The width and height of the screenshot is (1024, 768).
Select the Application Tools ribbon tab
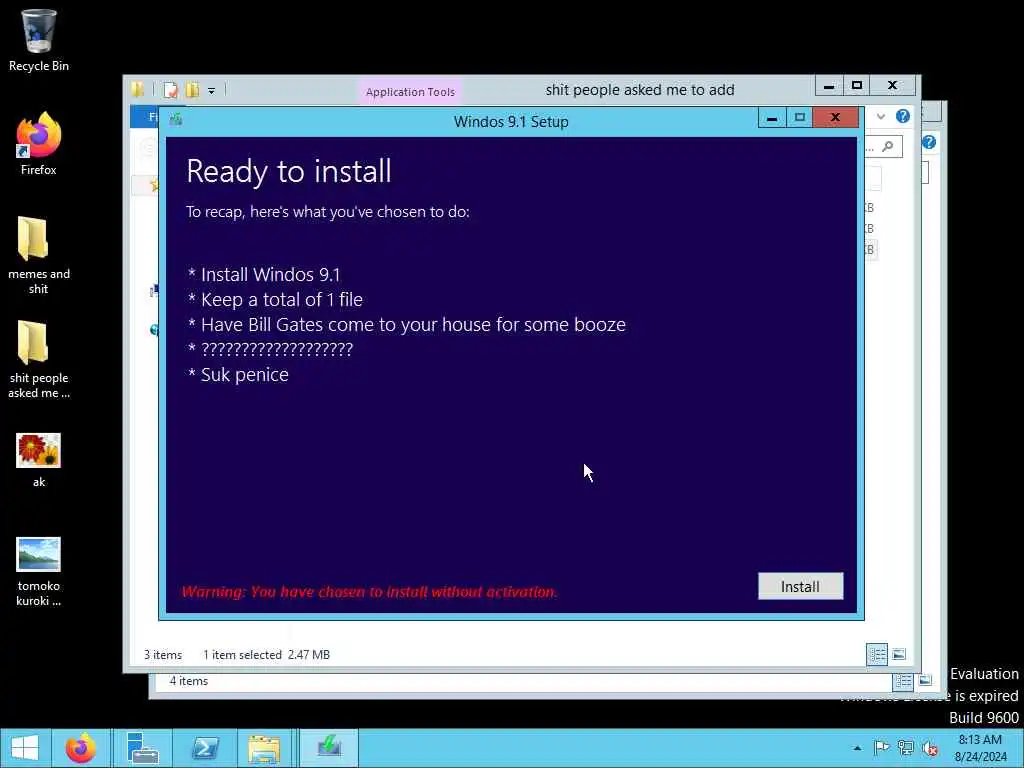click(410, 92)
